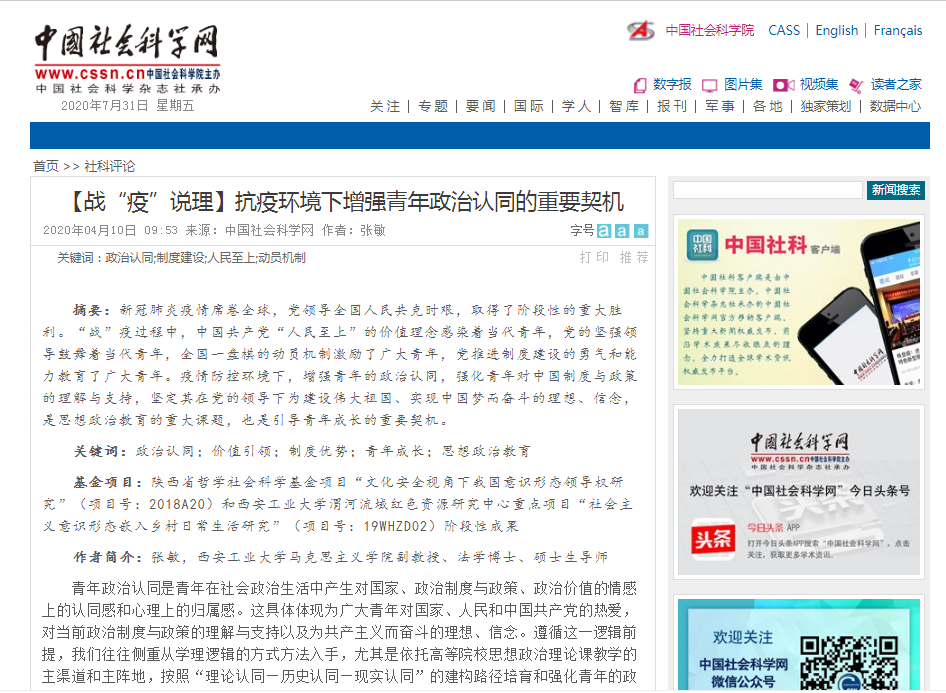Select the medium font size 'a' icon

point(622,231)
